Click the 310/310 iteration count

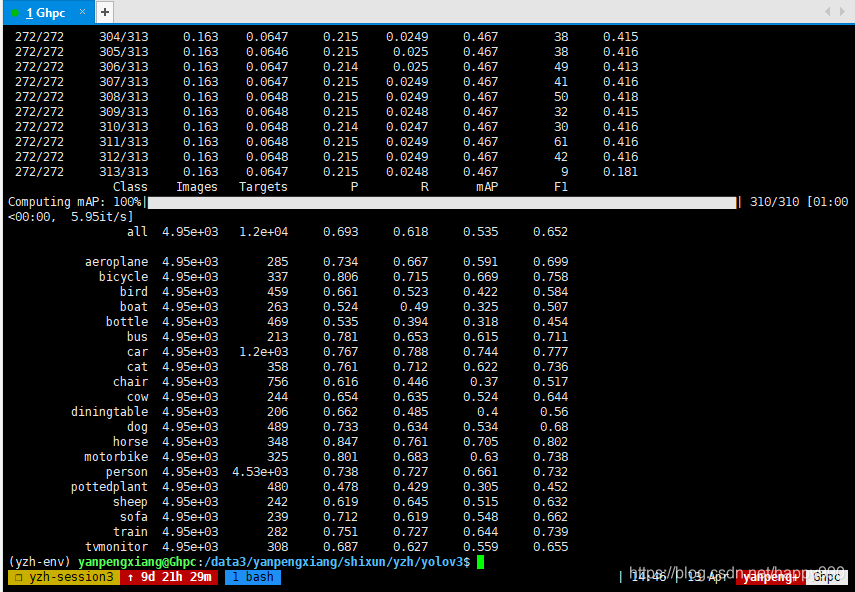[774, 202]
